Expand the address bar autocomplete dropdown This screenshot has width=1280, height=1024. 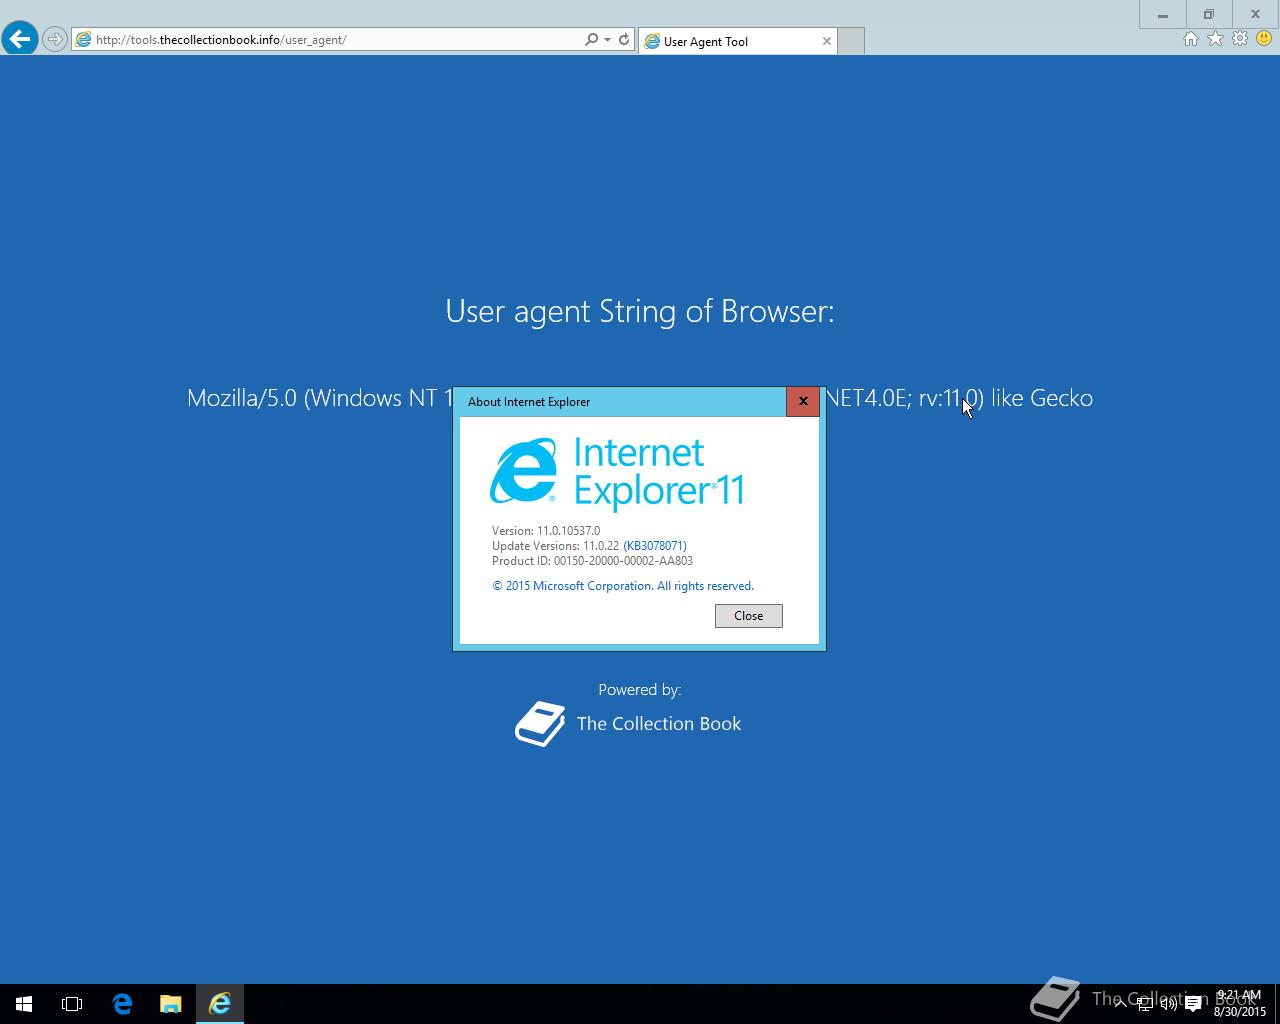coord(607,40)
